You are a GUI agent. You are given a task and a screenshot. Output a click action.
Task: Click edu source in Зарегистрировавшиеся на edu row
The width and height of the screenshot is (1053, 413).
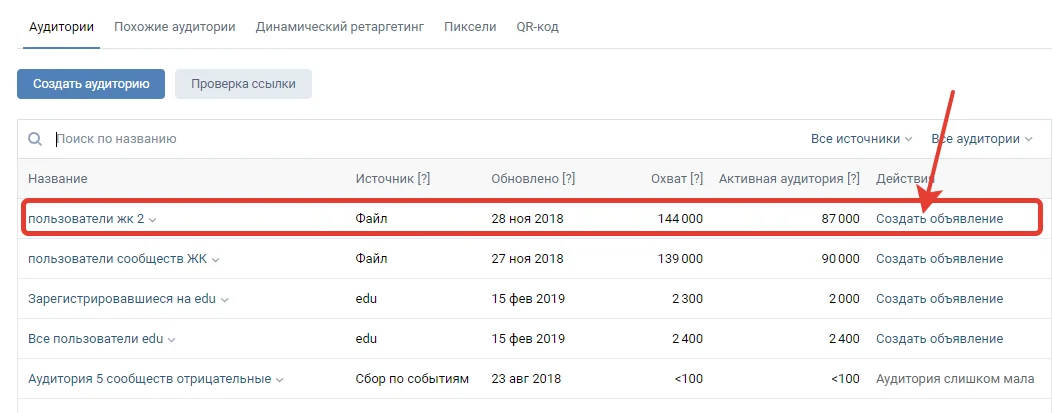[366, 299]
